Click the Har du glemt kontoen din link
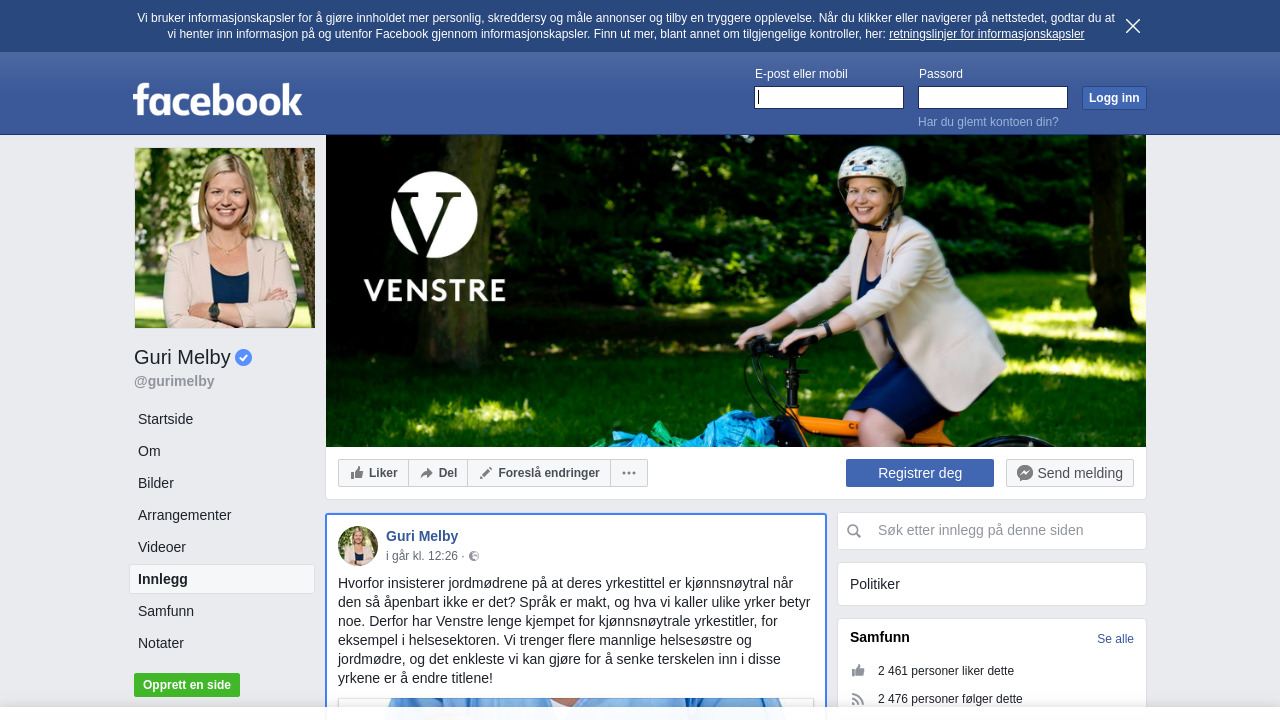Image resolution: width=1280 pixels, height=720 pixels. (x=988, y=122)
